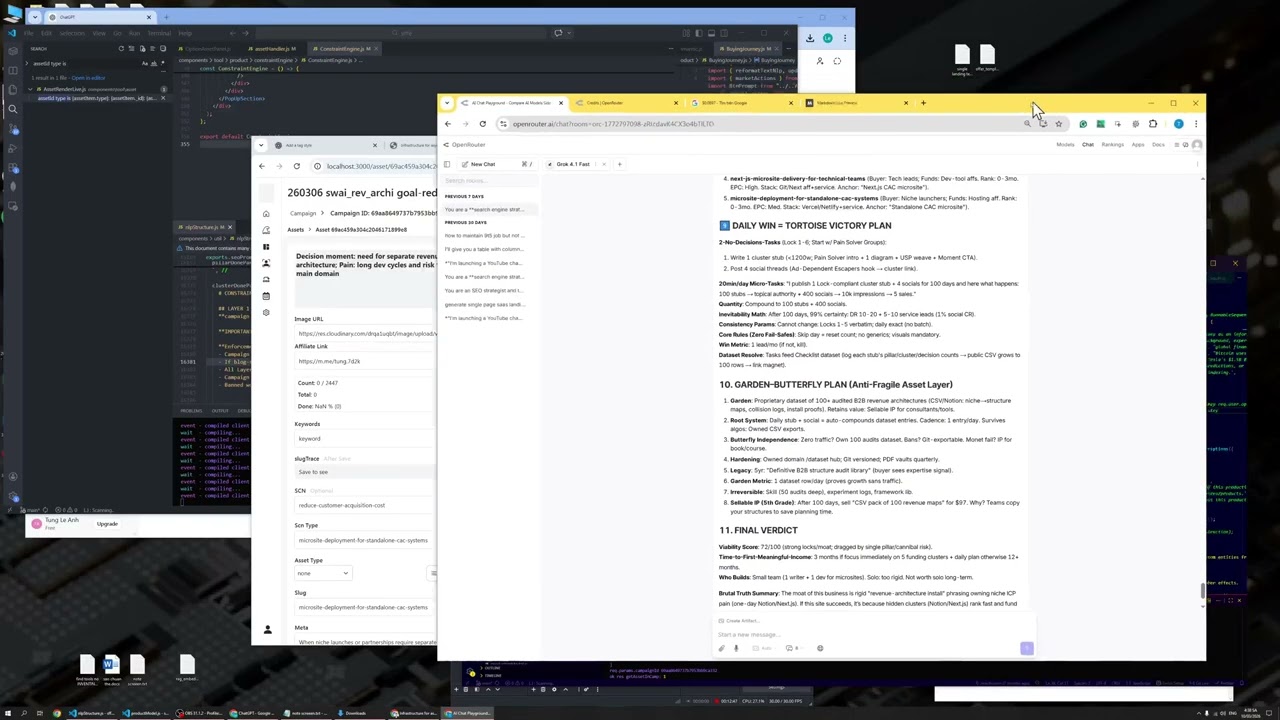
Task: Open Models link in OpenRouter header
Action: (1065, 145)
